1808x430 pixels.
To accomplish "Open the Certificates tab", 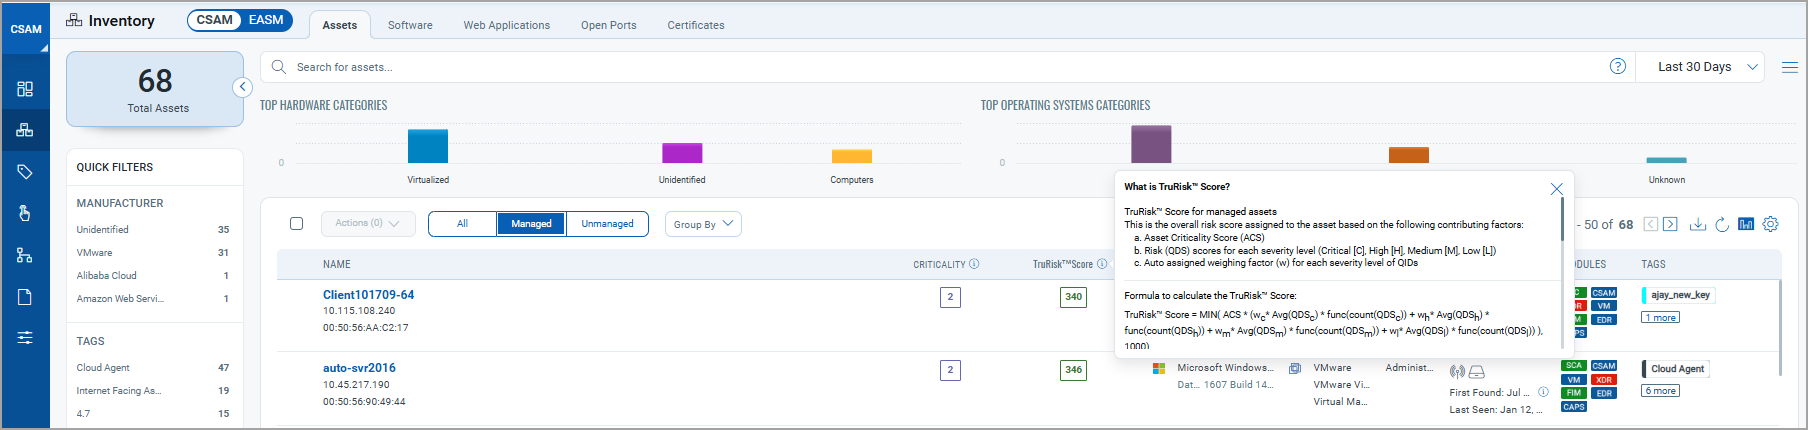I will point(696,25).
